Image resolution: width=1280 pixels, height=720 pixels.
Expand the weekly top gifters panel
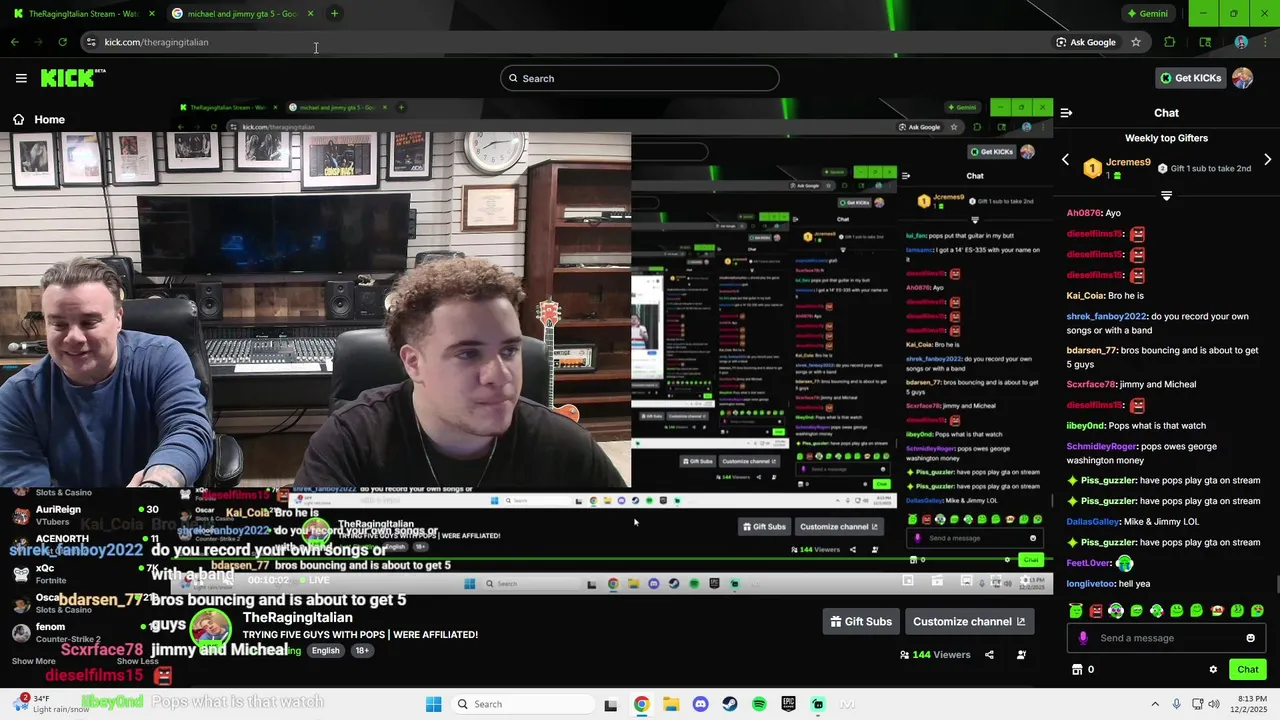pyautogui.click(x=1166, y=196)
